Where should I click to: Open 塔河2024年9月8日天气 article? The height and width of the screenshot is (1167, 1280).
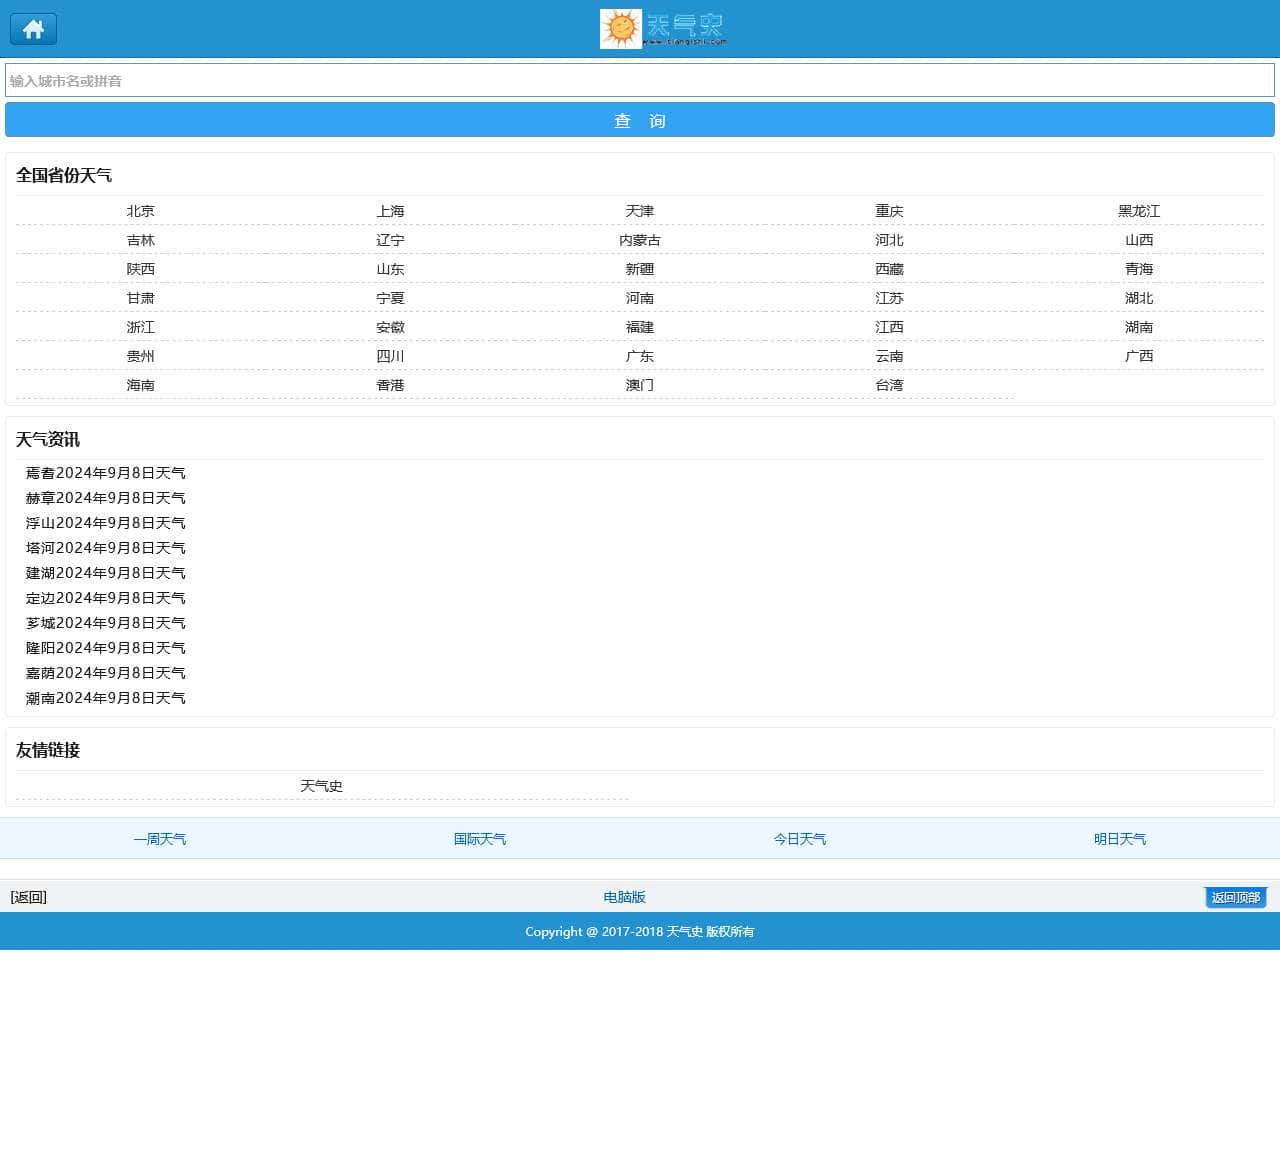tap(106, 548)
